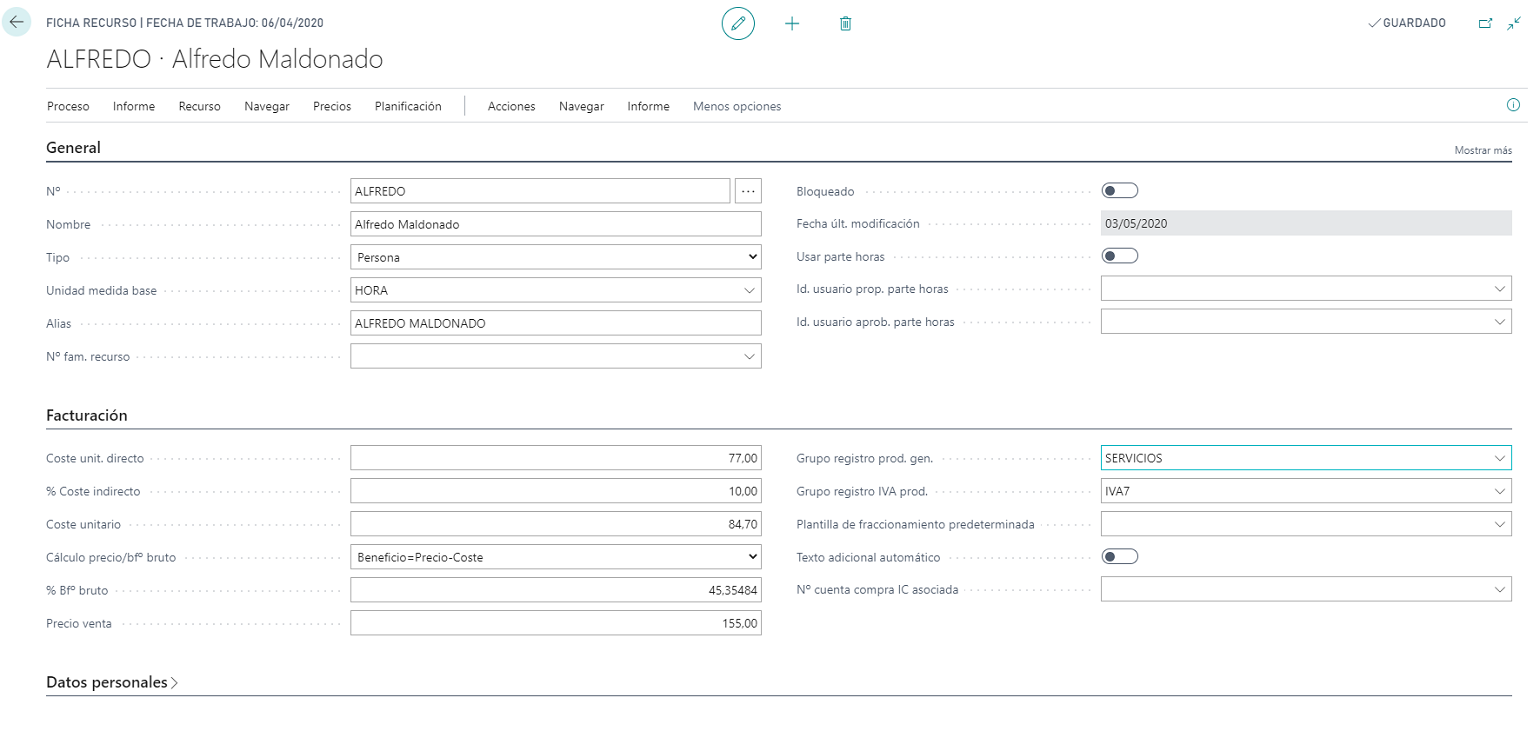Viewport: 1540px width, 731px height.
Task: Click the info circle icon
Action: point(1513,105)
